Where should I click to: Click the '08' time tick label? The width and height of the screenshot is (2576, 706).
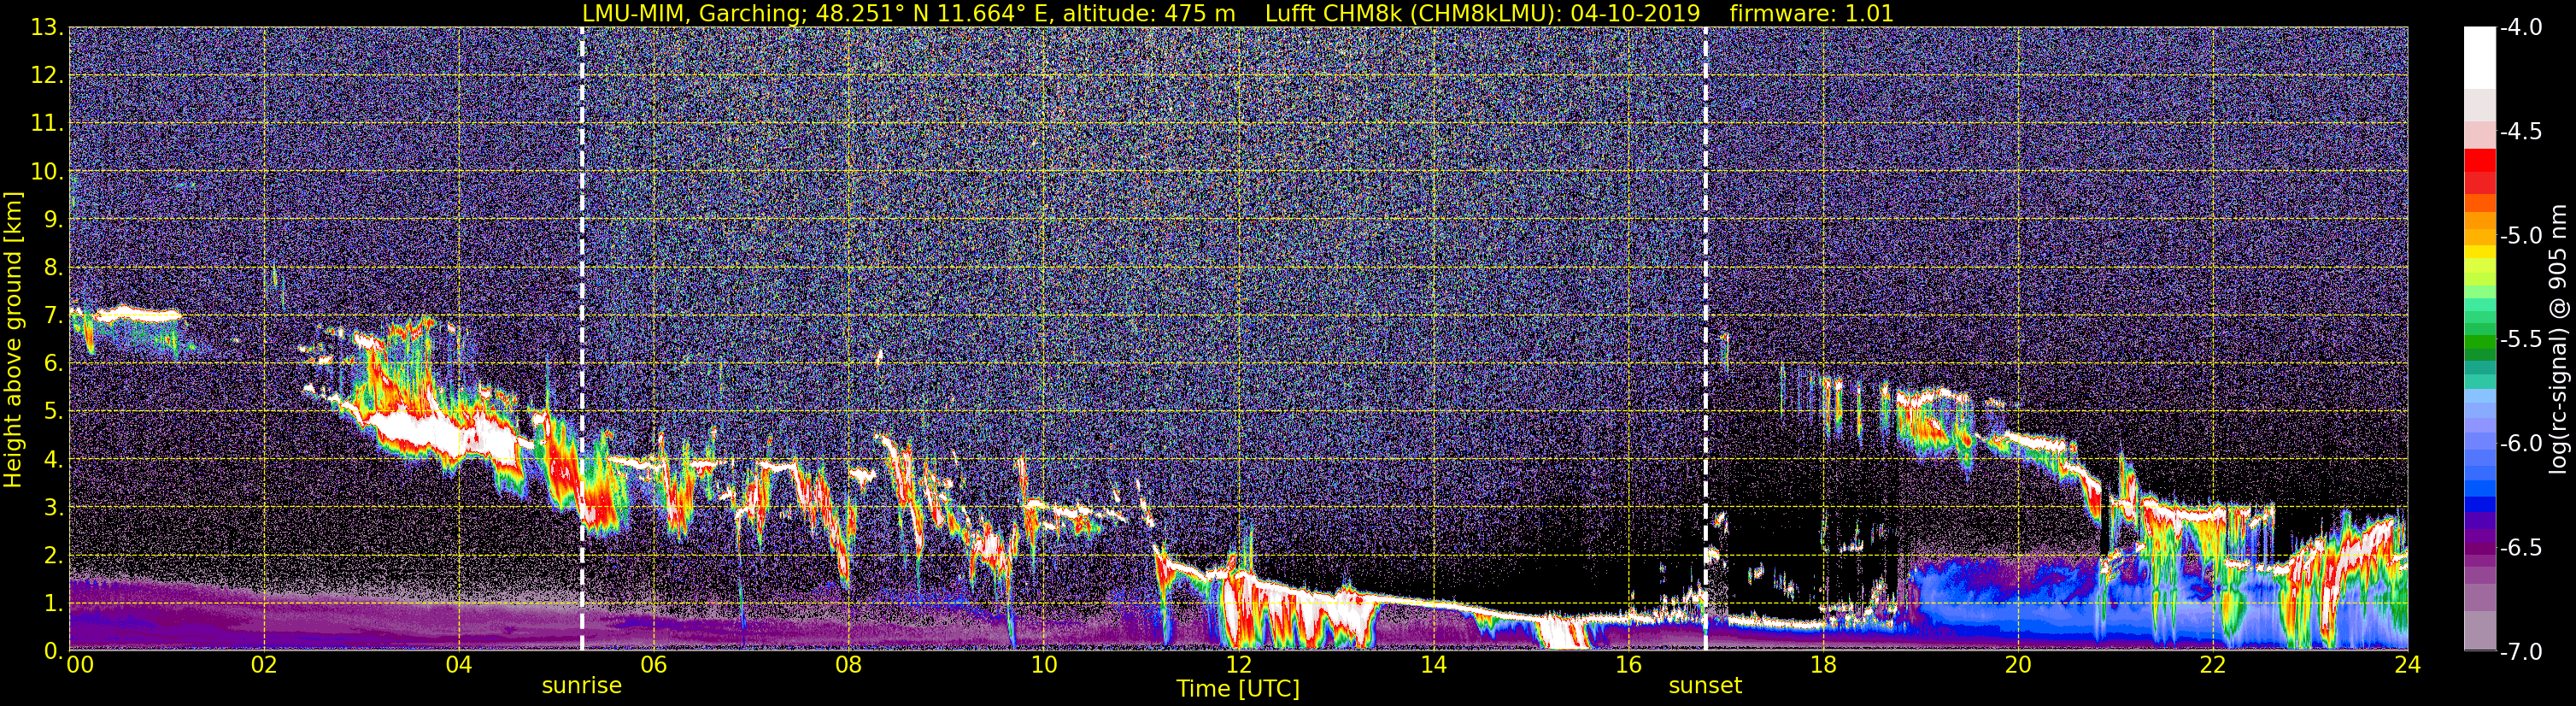(848, 665)
